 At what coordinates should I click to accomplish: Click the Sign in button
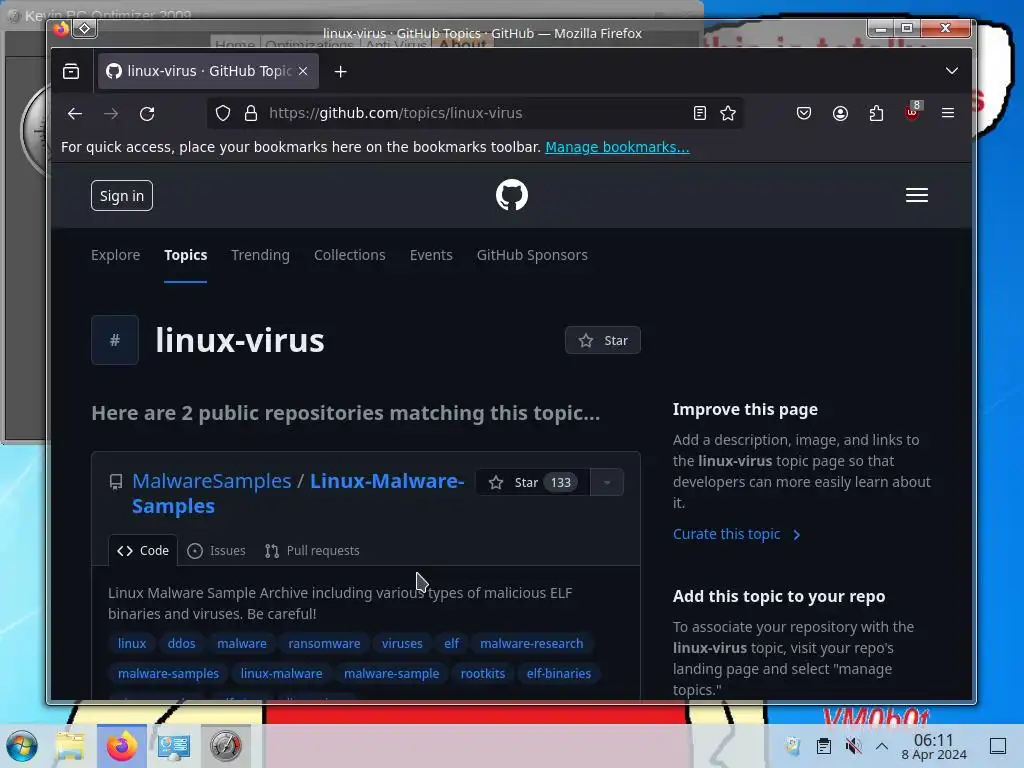pos(121,196)
